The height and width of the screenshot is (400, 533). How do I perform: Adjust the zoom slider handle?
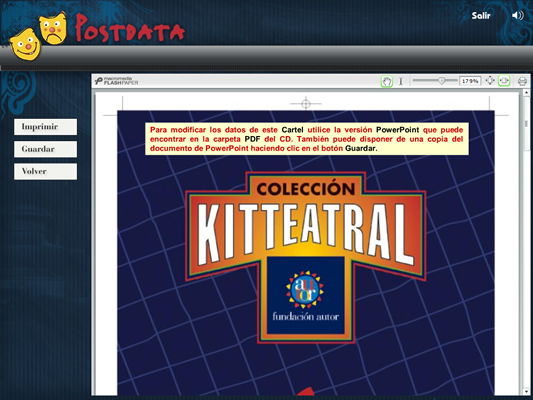coord(441,81)
